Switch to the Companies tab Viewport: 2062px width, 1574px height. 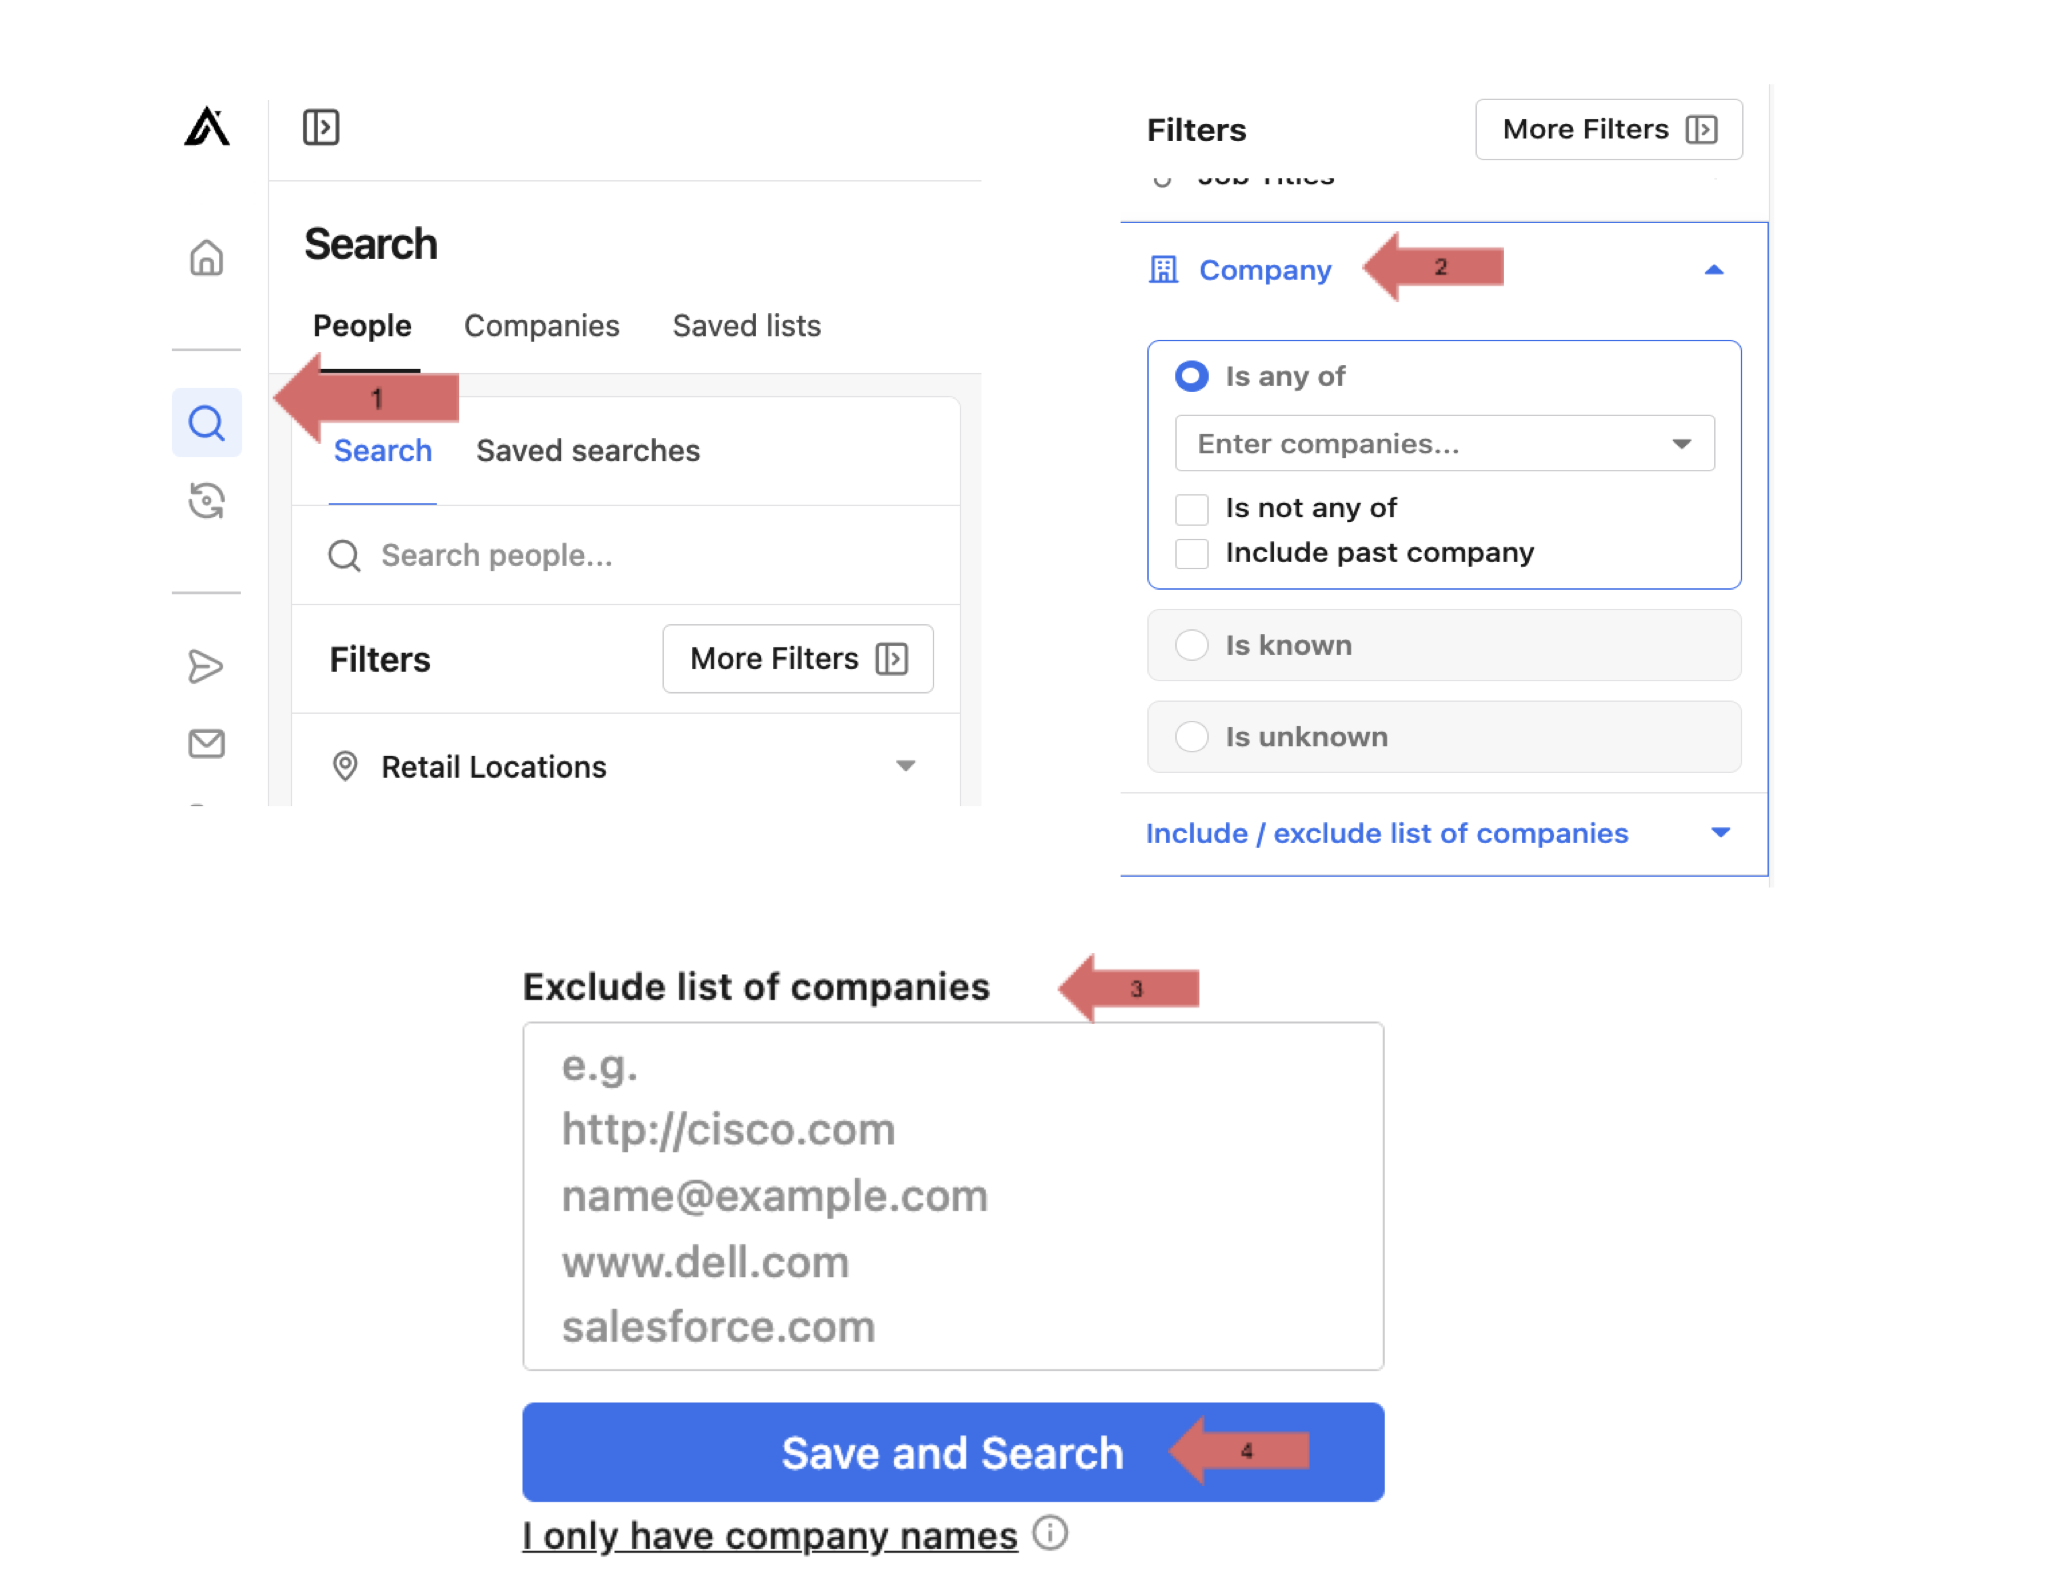[541, 326]
